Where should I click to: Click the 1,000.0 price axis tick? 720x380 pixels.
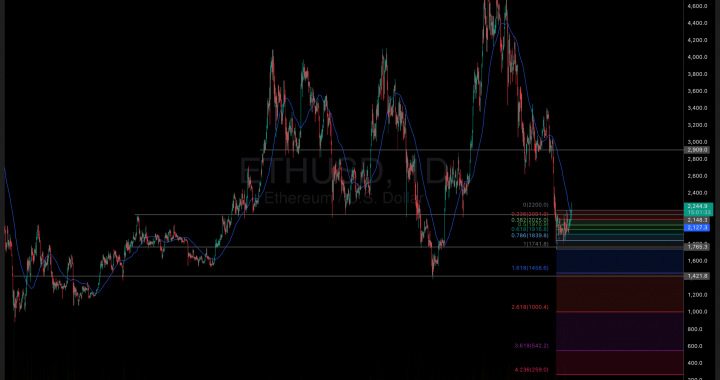[697, 312]
